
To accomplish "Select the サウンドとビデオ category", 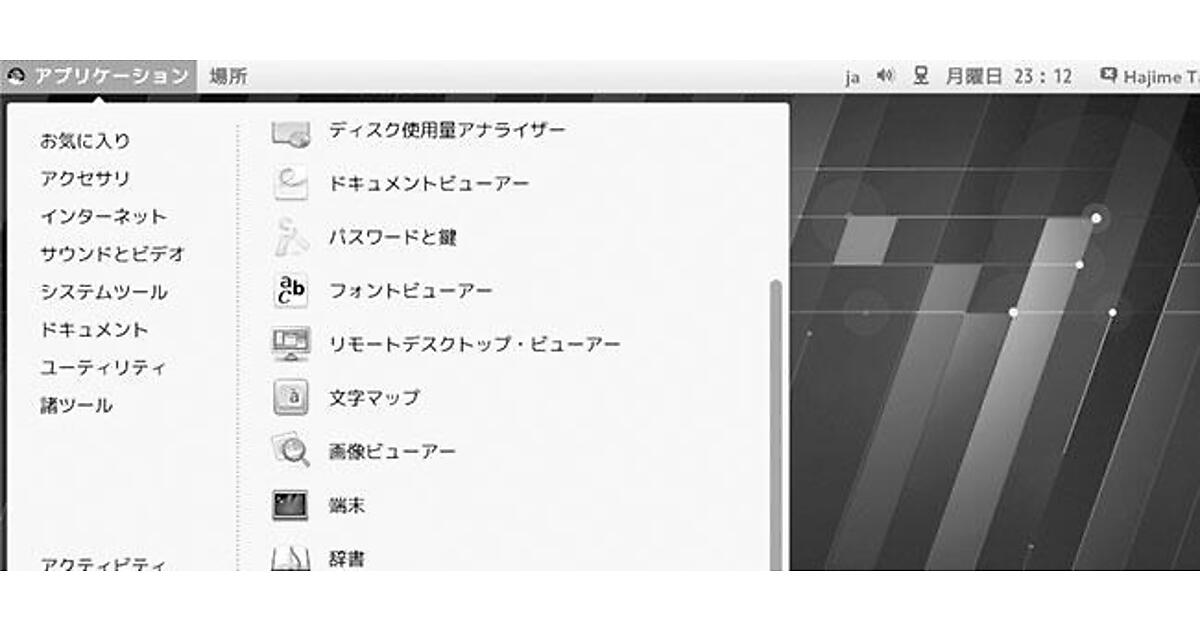I will pos(112,255).
